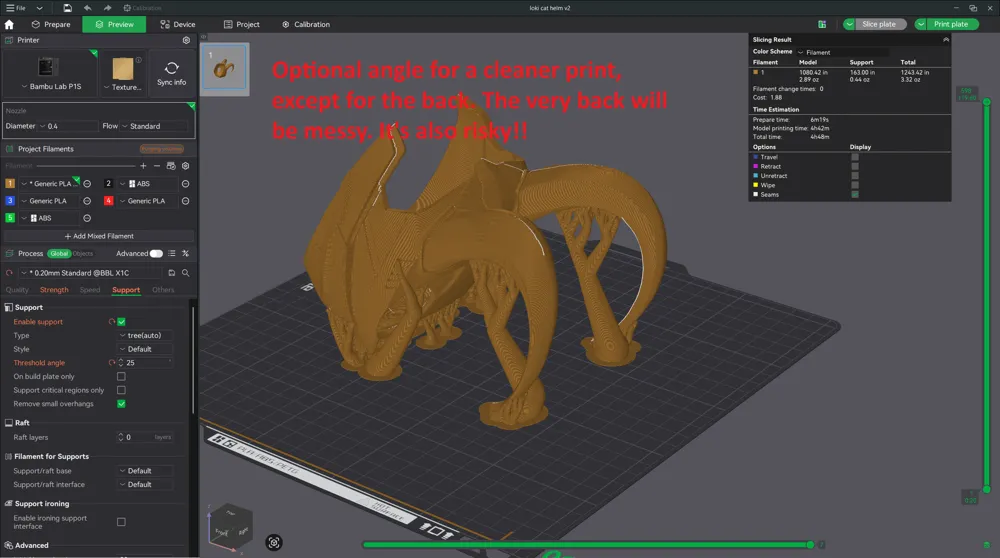
Task: Edit filament 4 Generic PLA preset
Action: (x=186, y=201)
